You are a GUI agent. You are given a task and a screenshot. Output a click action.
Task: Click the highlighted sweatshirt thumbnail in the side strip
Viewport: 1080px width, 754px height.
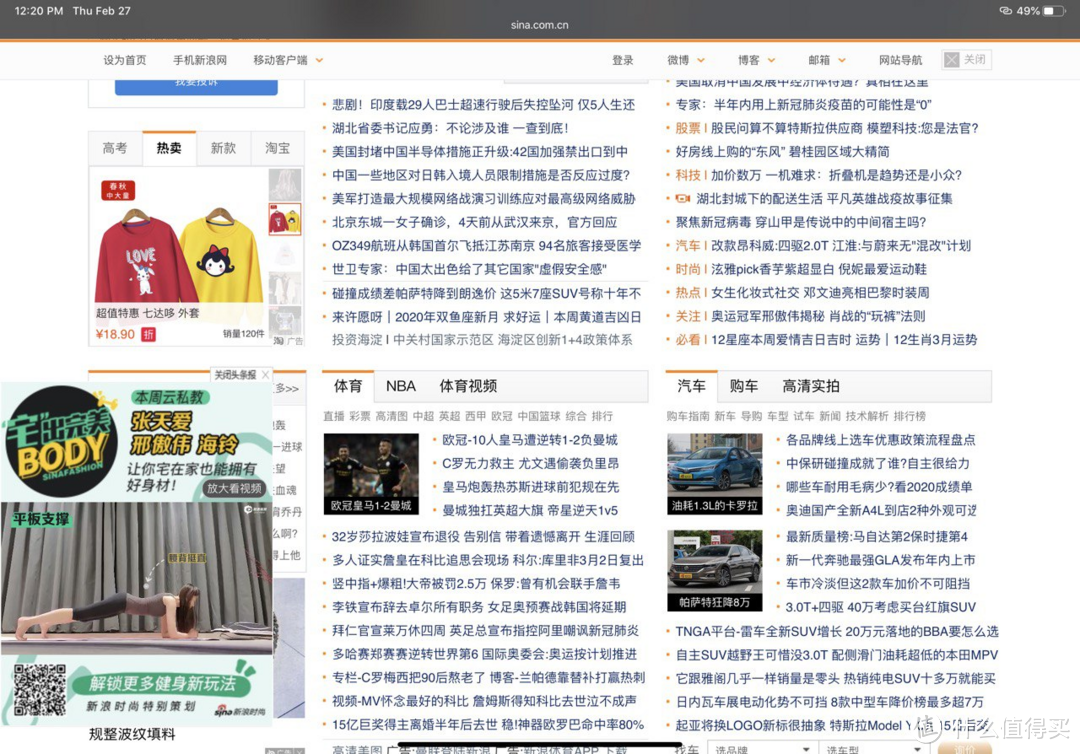(284, 219)
